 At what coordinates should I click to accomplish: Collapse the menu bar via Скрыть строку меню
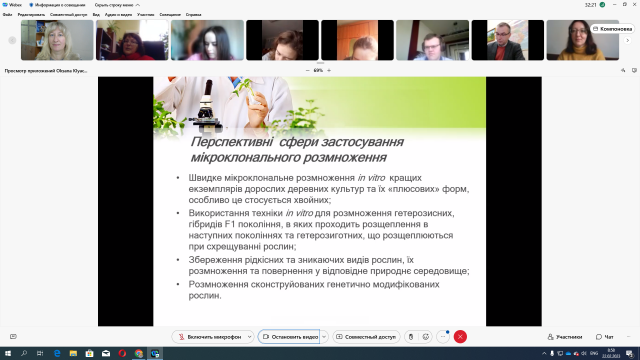coord(117,5)
